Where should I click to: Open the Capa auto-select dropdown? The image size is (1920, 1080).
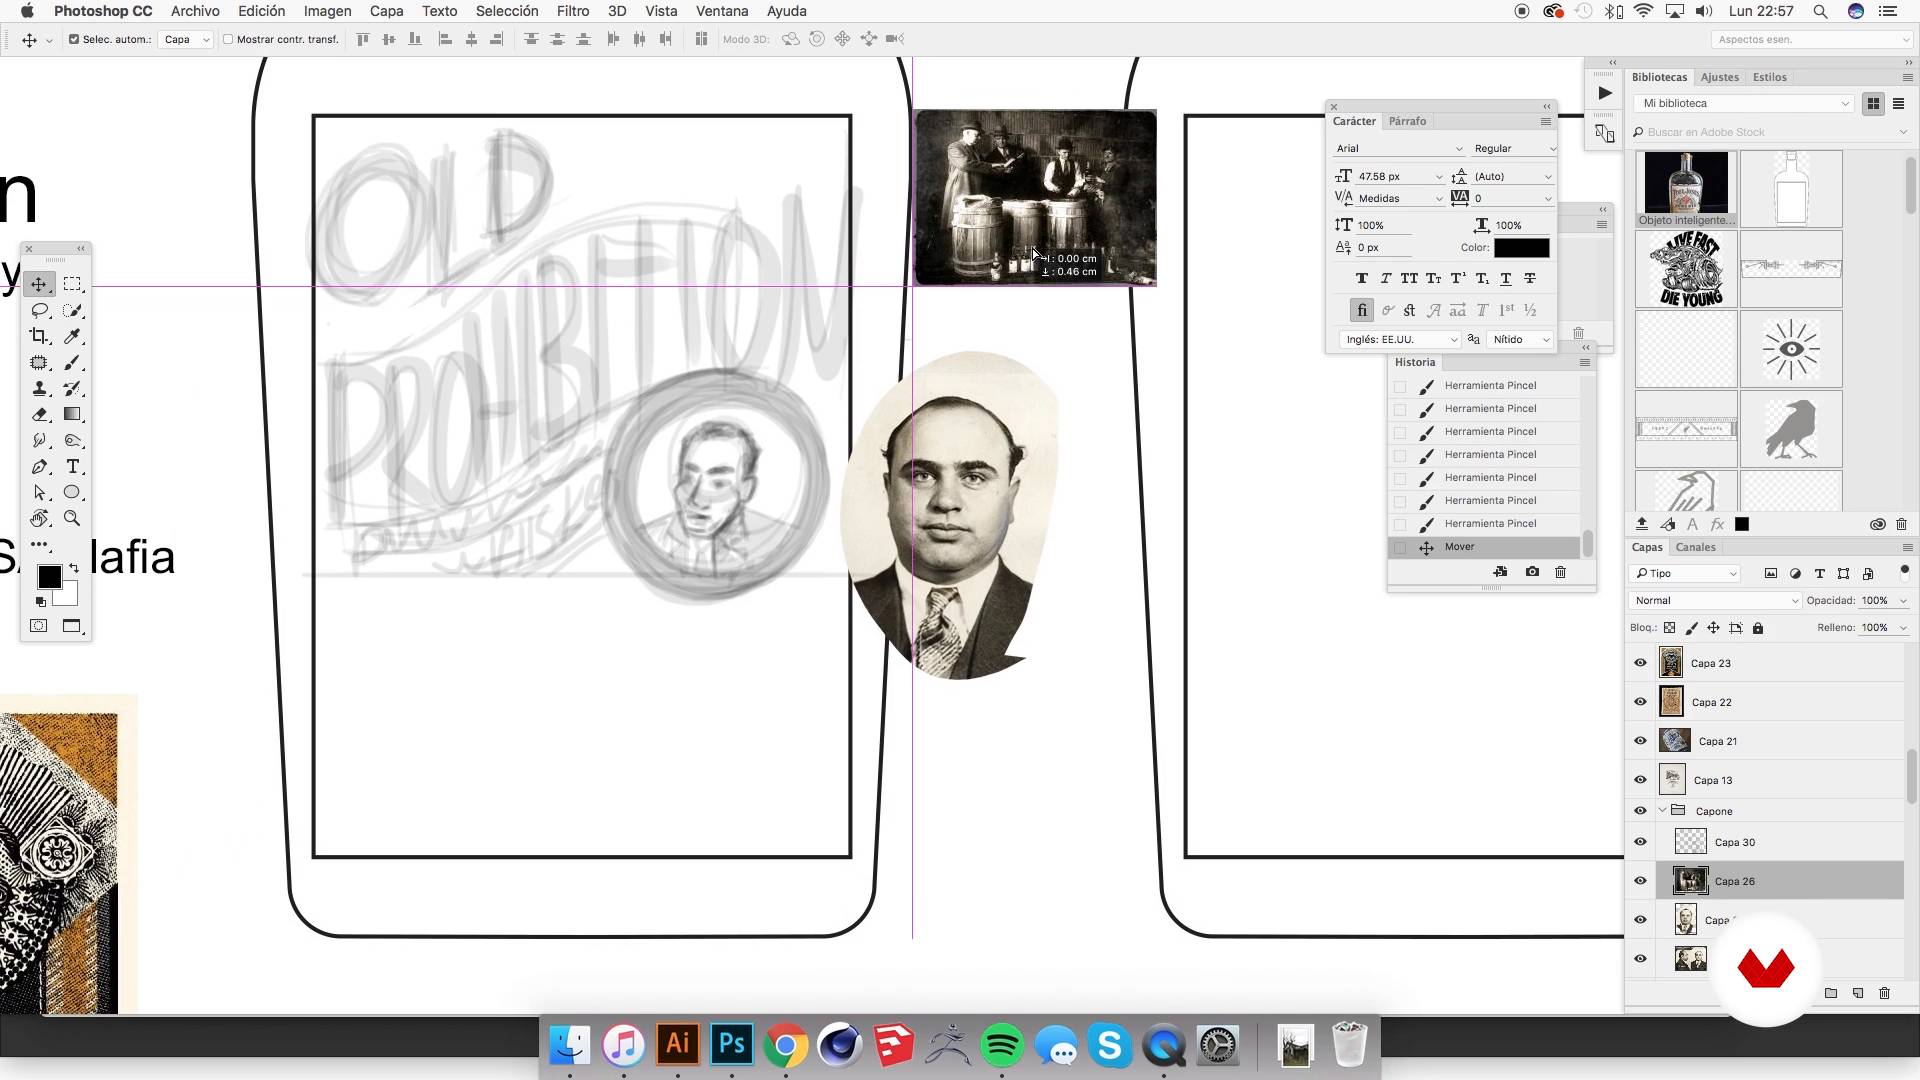(186, 39)
